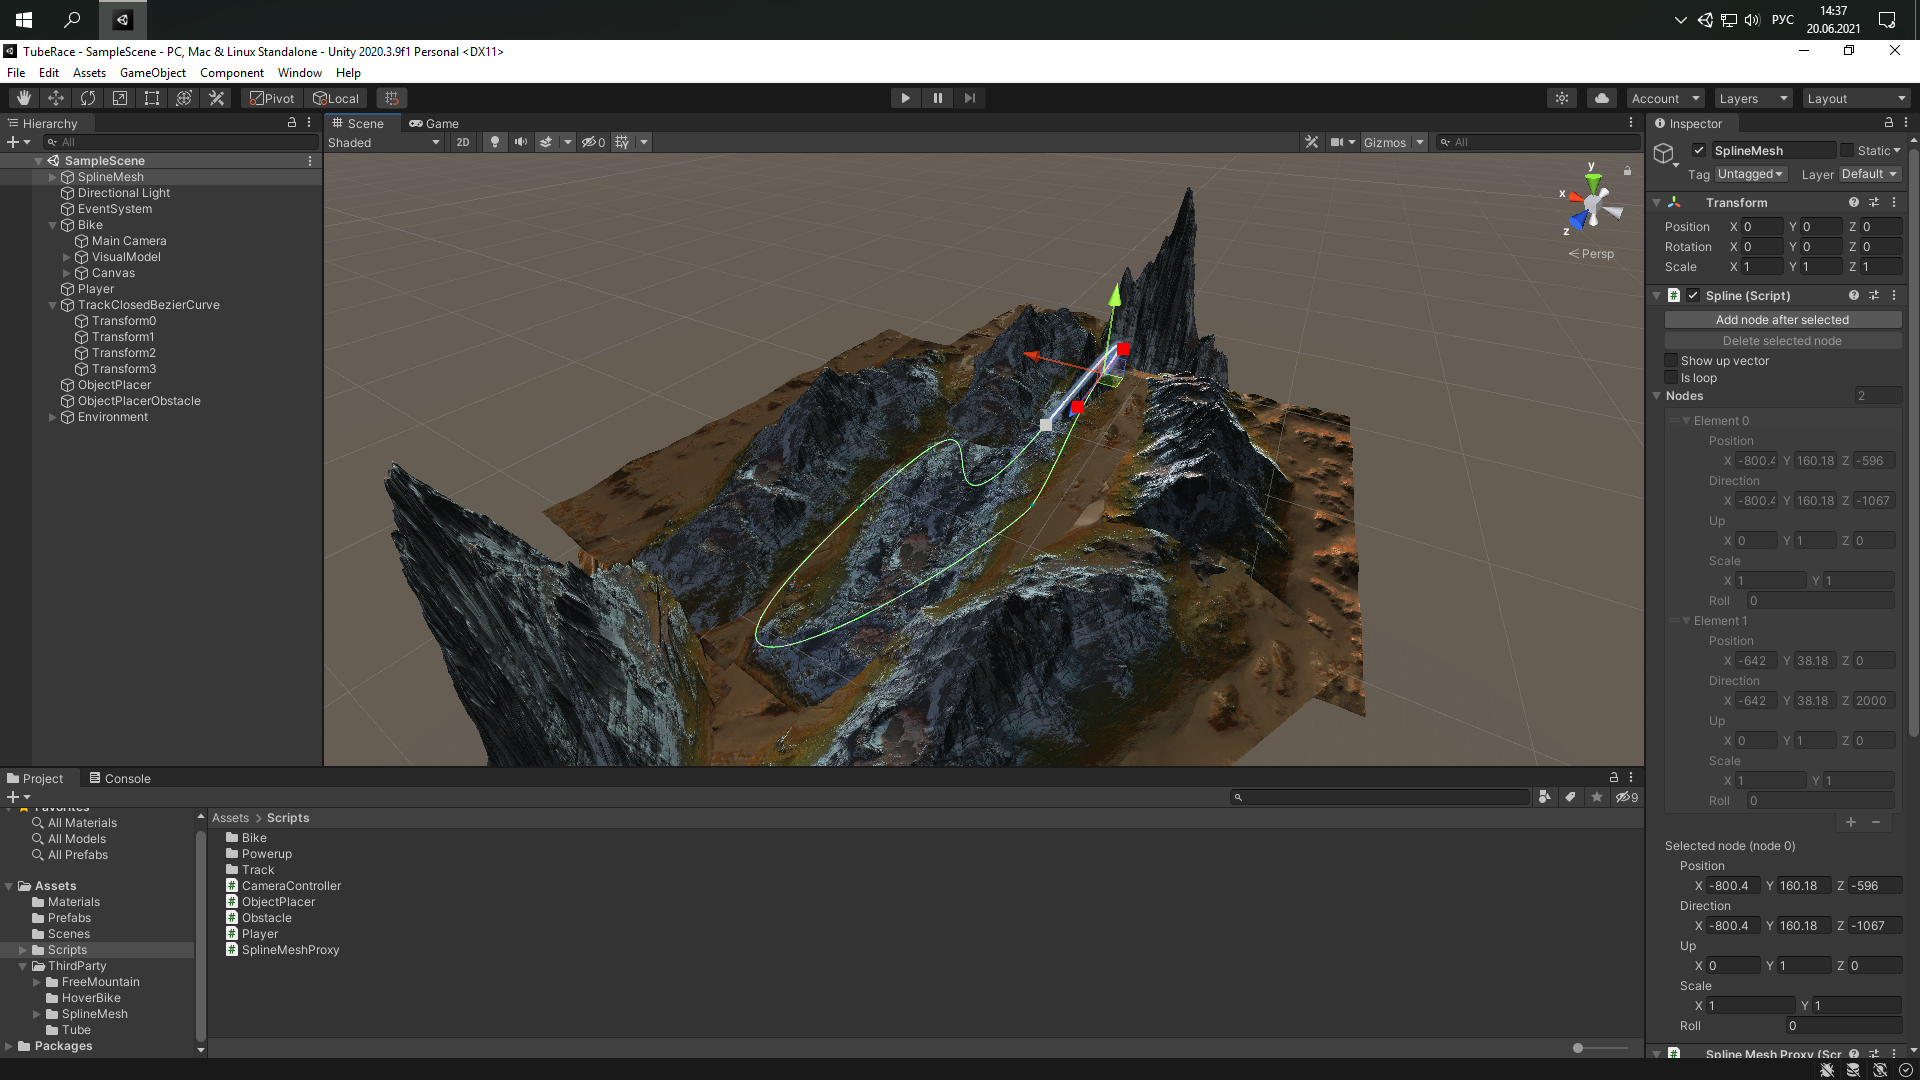Toggle scene lighting bulb icon
The image size is (1920, 1080).
[494, 142]
